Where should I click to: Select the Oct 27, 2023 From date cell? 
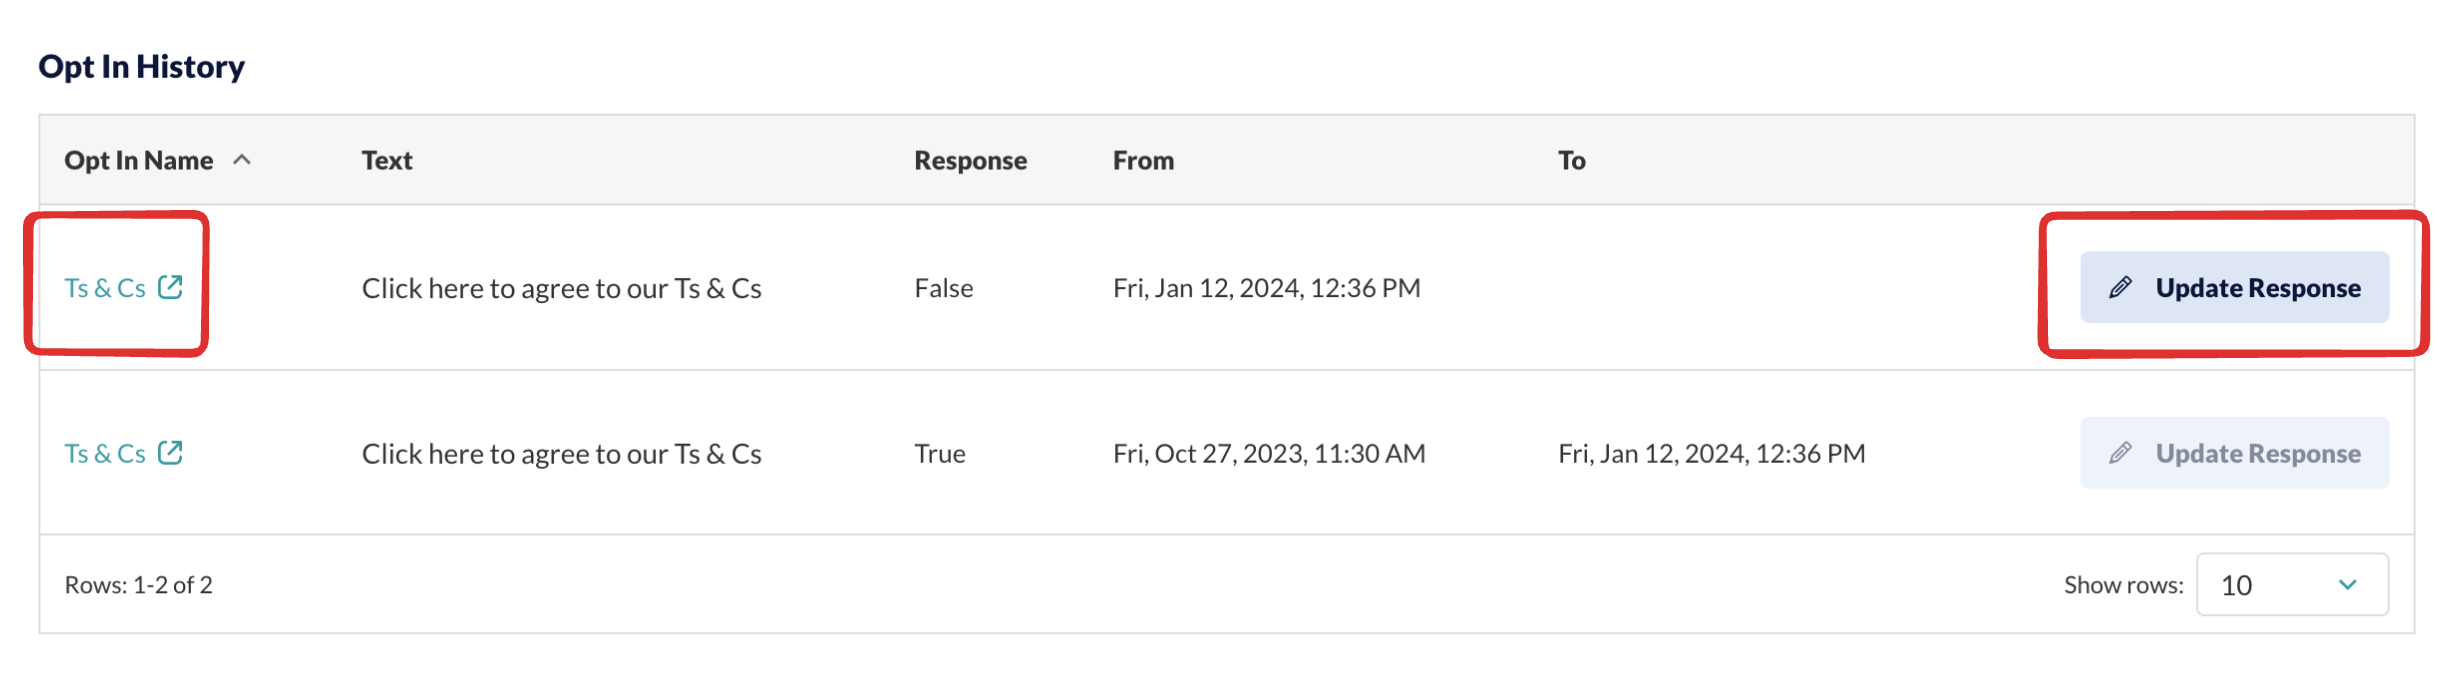coord(1269,453)
